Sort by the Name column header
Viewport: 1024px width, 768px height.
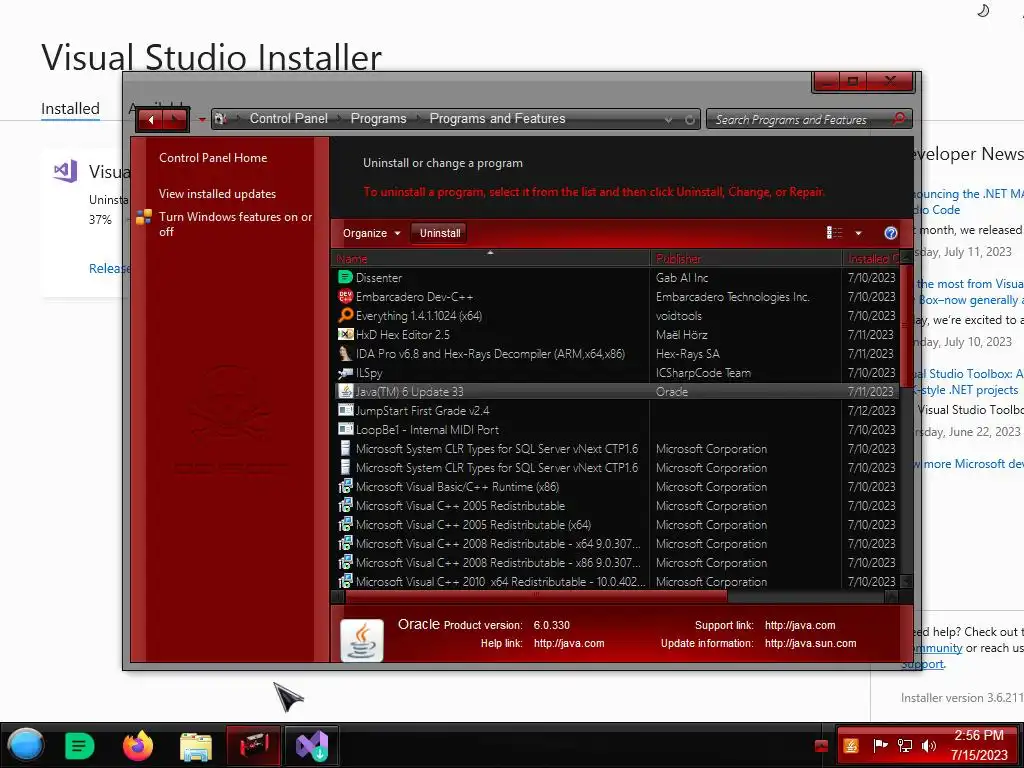pos(490,259)
